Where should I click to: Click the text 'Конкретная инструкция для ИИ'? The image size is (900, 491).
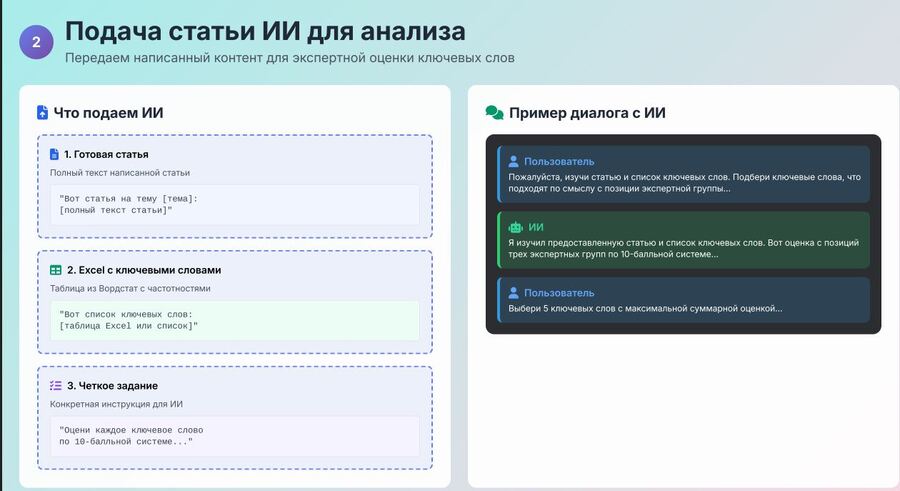tap(117, 404)
